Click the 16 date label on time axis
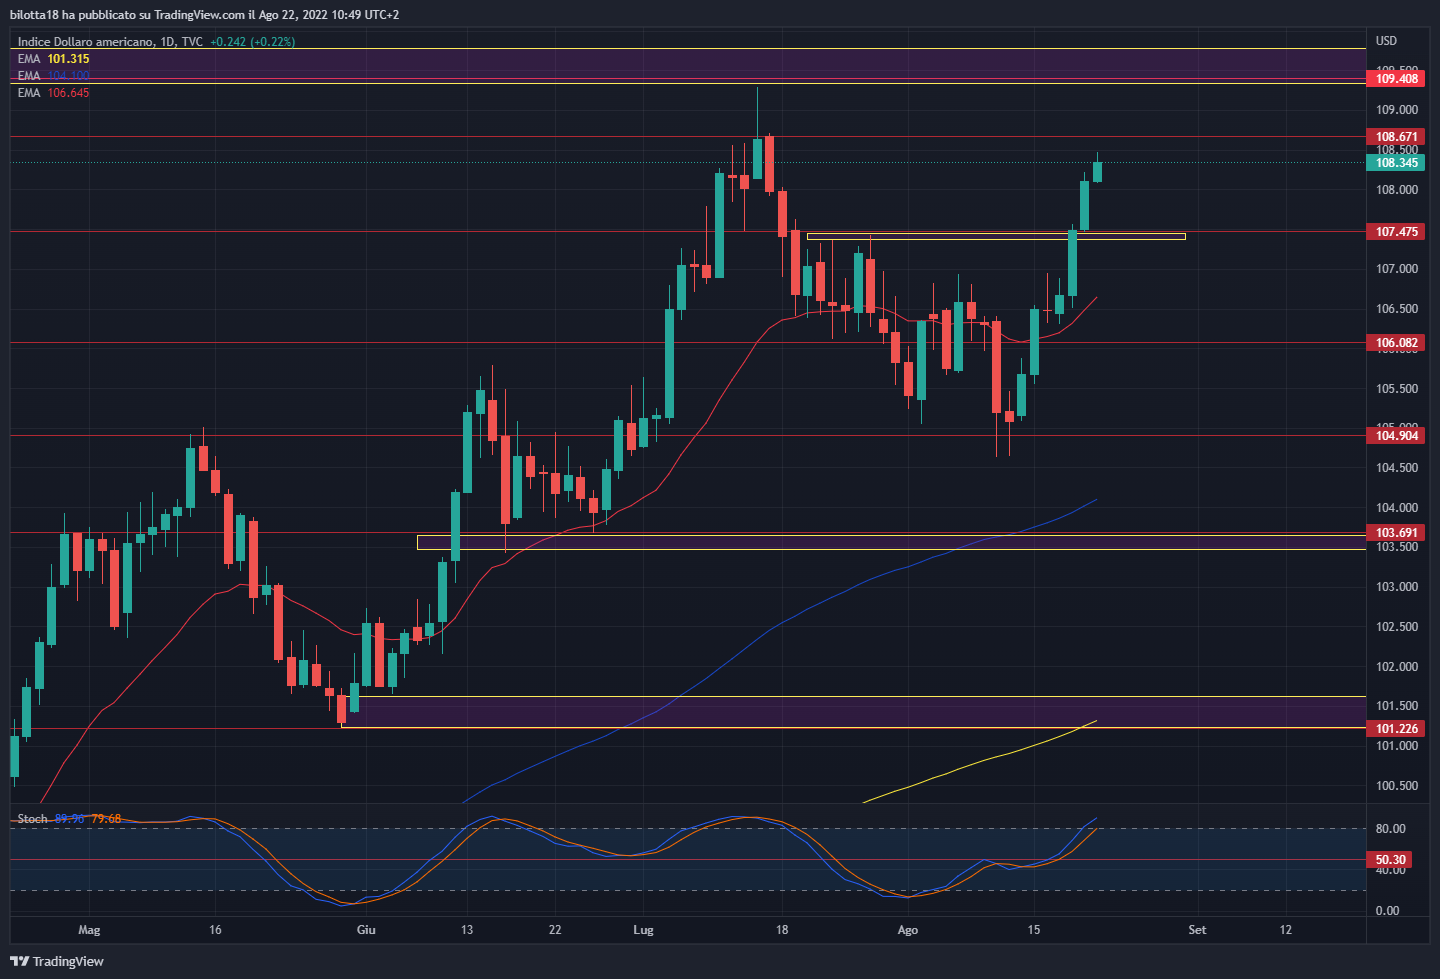This screenshot has width=1440, height=979. coord(215,930)
